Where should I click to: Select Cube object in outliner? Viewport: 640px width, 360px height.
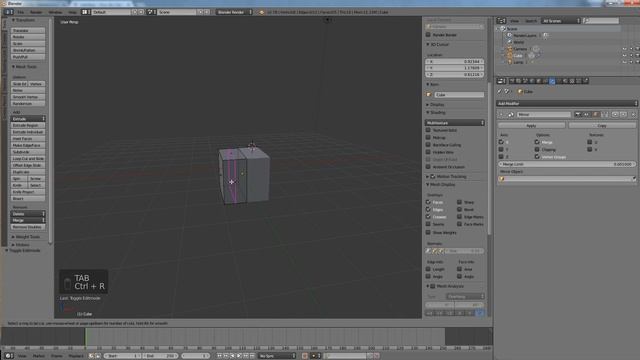point(518,56)
